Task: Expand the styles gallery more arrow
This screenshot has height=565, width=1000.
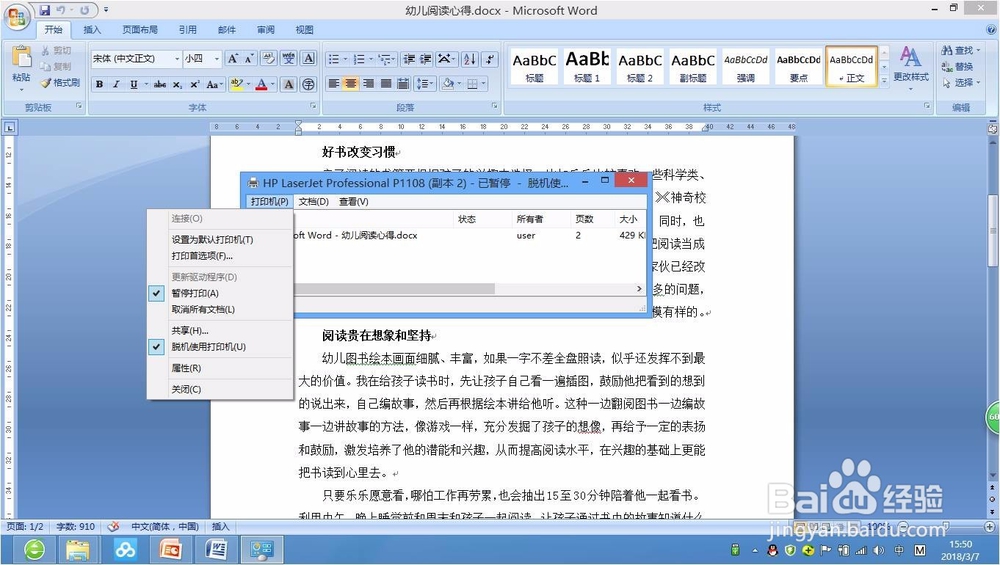Action: tap(885, 80)
